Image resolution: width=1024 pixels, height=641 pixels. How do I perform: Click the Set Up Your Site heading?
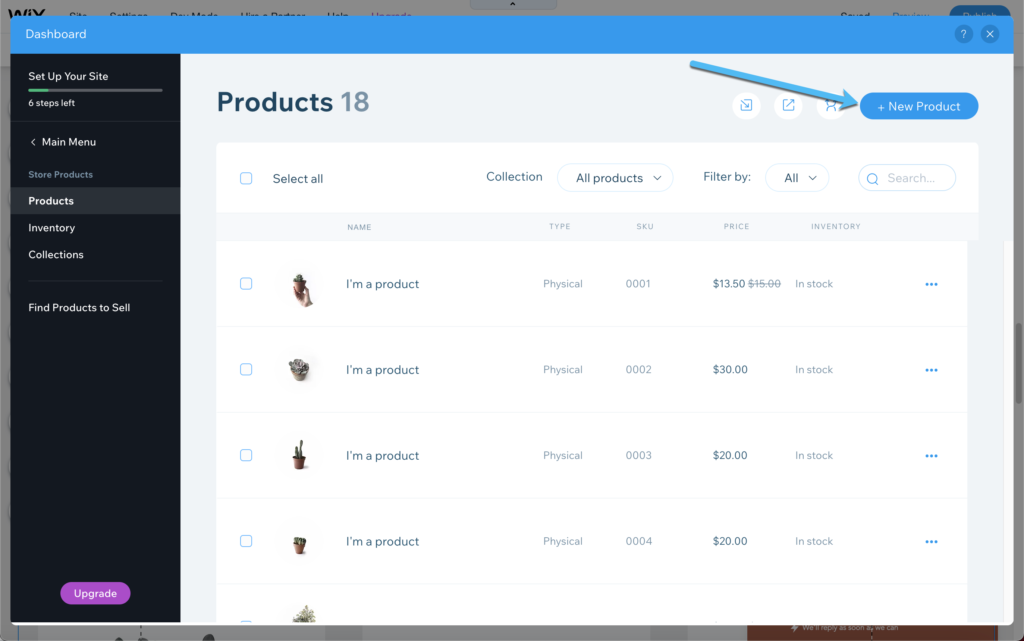(68, 76)
